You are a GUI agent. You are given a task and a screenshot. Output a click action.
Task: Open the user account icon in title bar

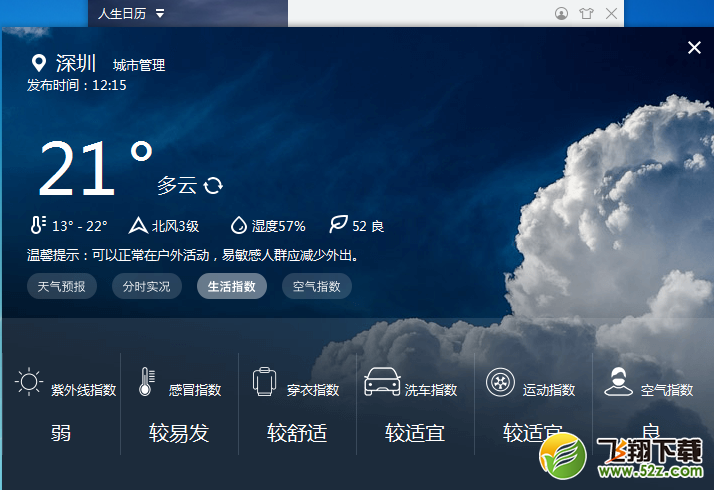pos(561,14)
